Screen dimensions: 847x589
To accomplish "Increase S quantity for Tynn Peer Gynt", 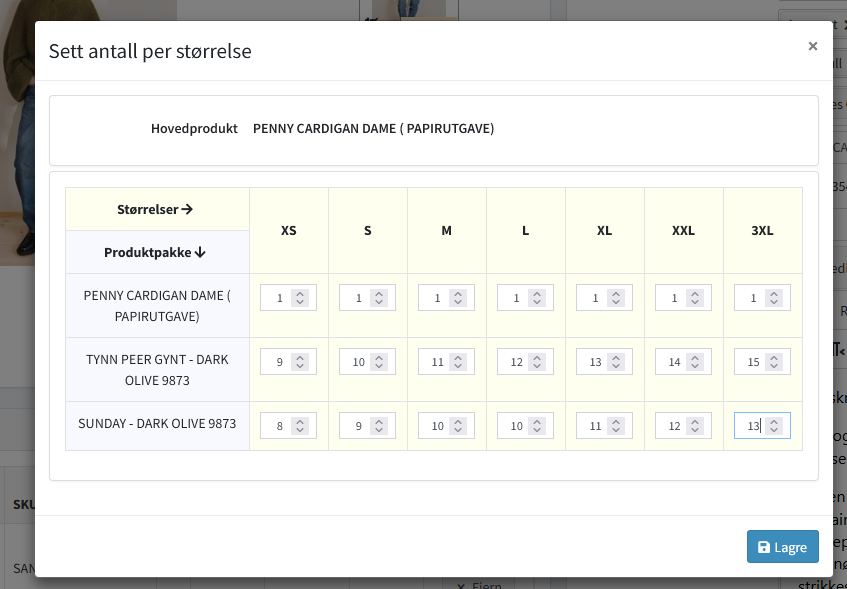I will pos(378,357).
